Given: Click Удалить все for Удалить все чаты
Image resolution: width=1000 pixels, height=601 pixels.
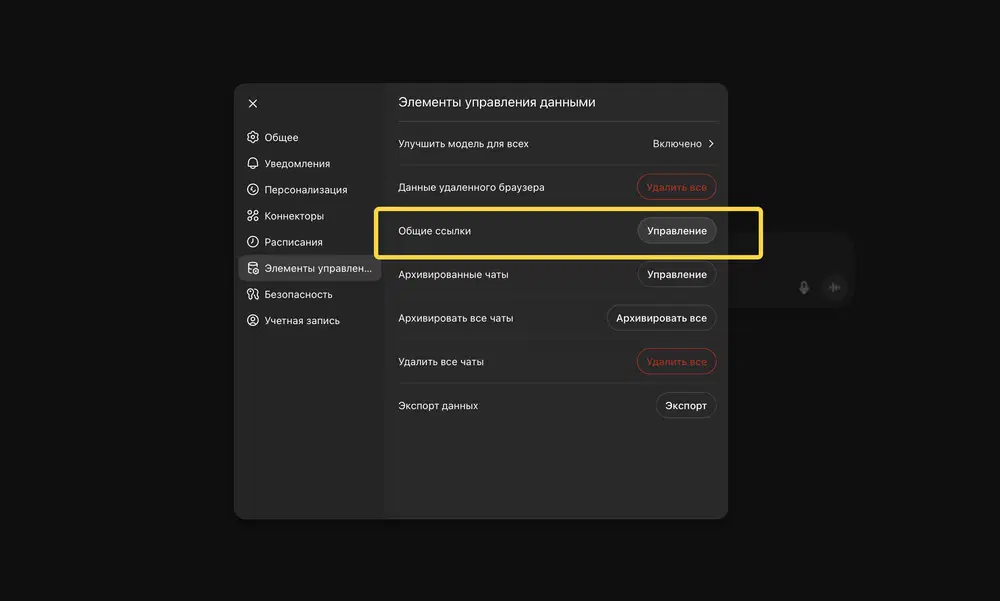Looking at the screenshot, I should tap(676, 362).
